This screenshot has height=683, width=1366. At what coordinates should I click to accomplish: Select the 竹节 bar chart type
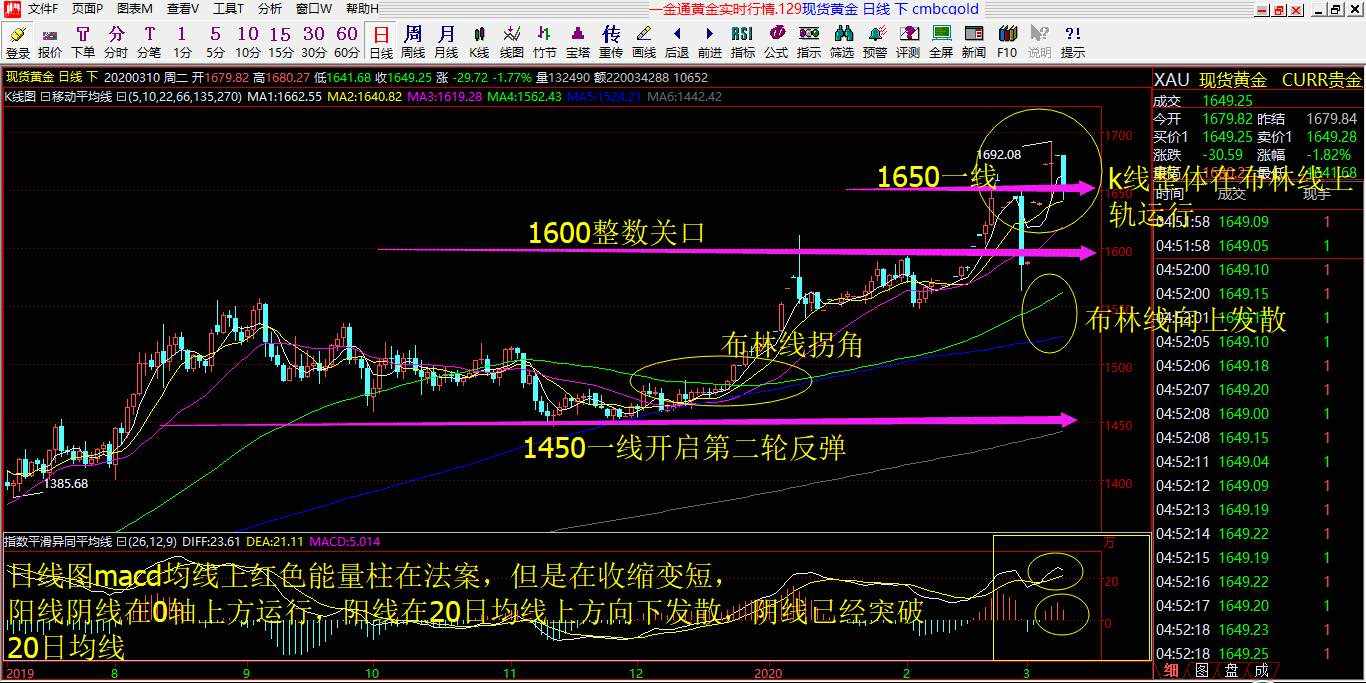click(545, 41)
